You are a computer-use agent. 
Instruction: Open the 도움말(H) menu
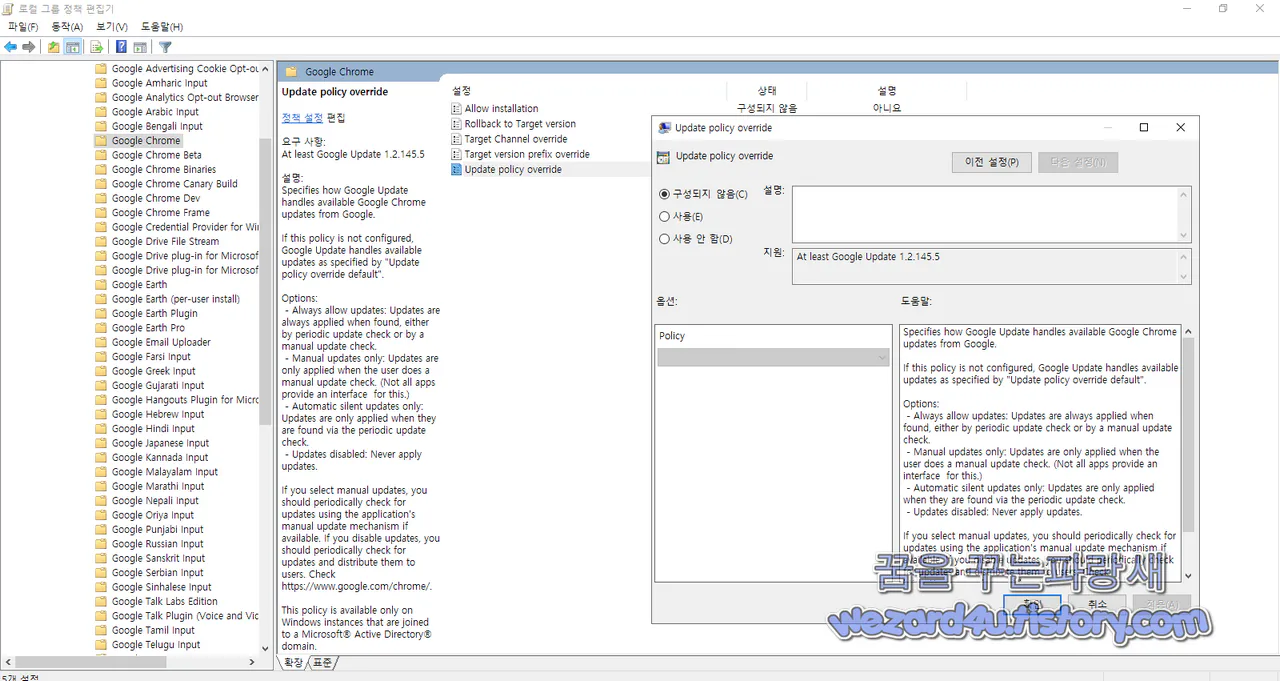point(162,27)
